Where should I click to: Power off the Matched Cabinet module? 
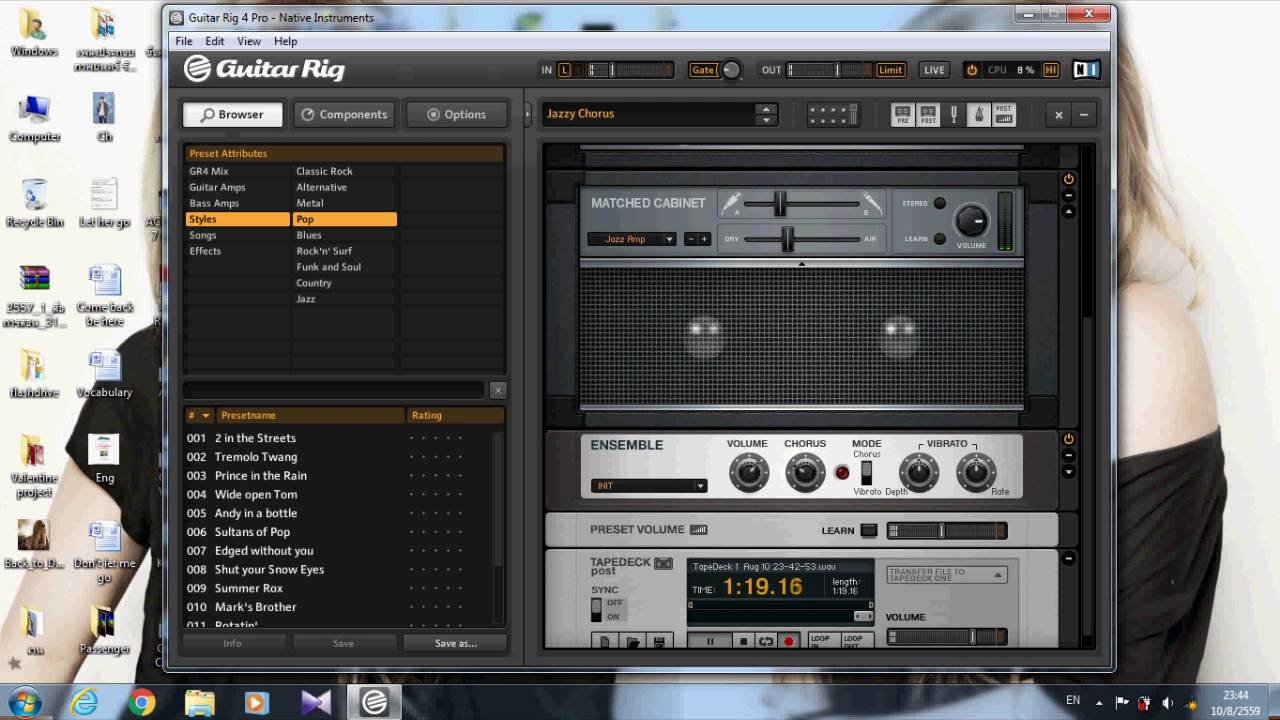click(1068, 179)
